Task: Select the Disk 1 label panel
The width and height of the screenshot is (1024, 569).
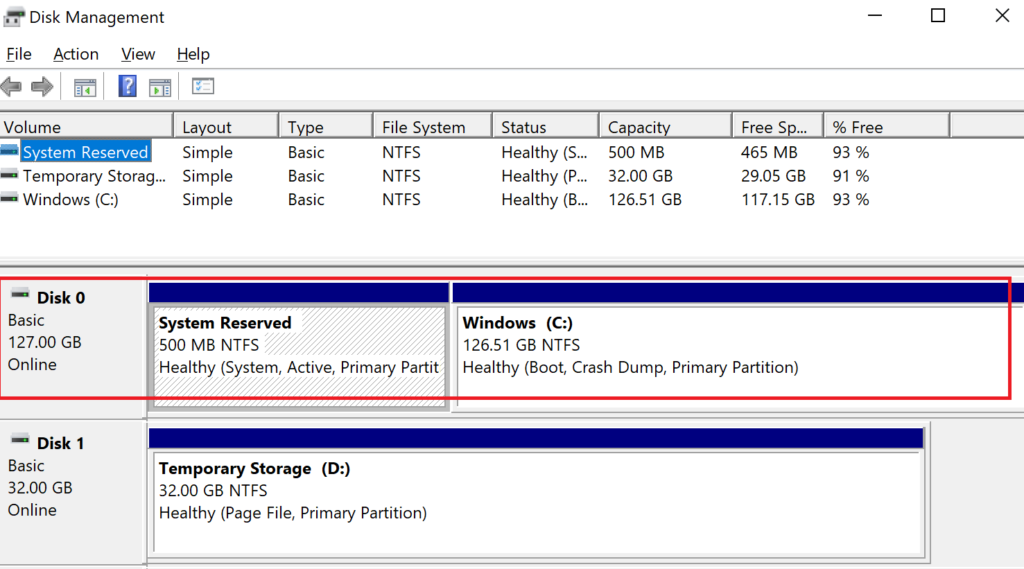Action: pyautogui.click(x=73, y=493)
